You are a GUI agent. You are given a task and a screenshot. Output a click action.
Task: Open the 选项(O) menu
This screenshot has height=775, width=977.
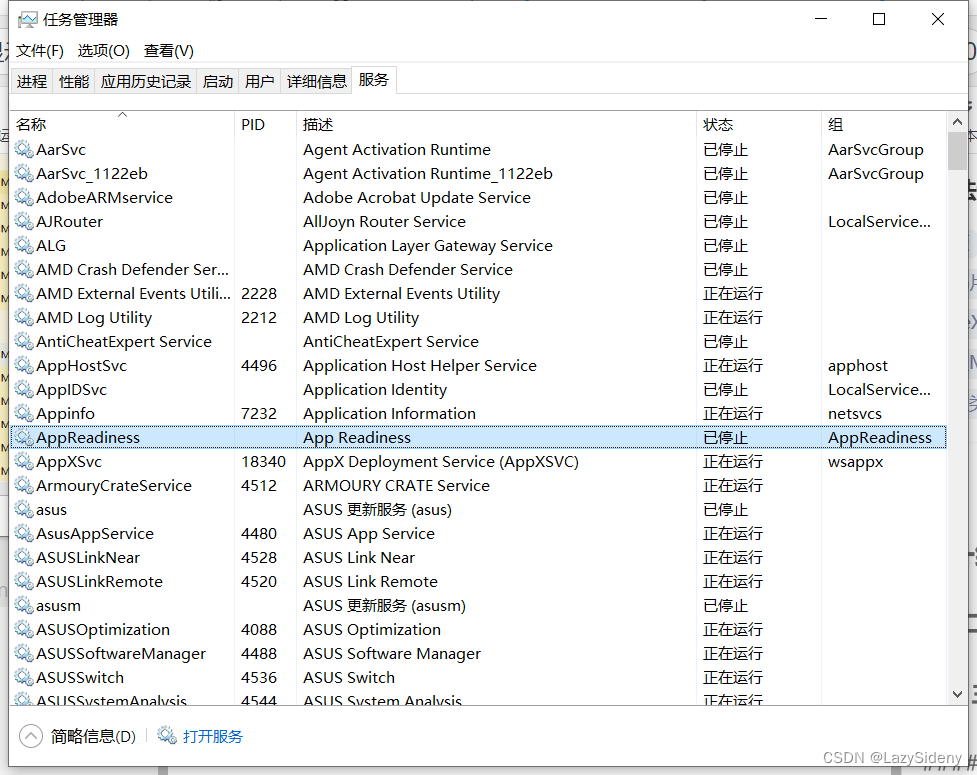pos(103,51)
